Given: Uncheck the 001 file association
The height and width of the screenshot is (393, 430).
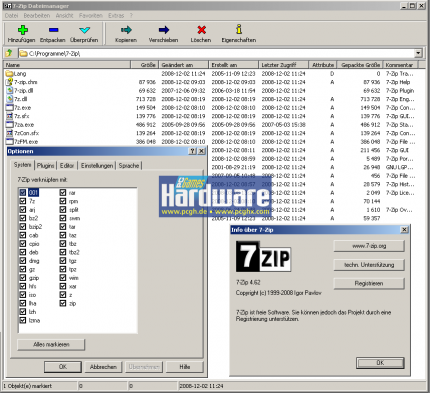Looking at the screenshot, I should [23, 192].
